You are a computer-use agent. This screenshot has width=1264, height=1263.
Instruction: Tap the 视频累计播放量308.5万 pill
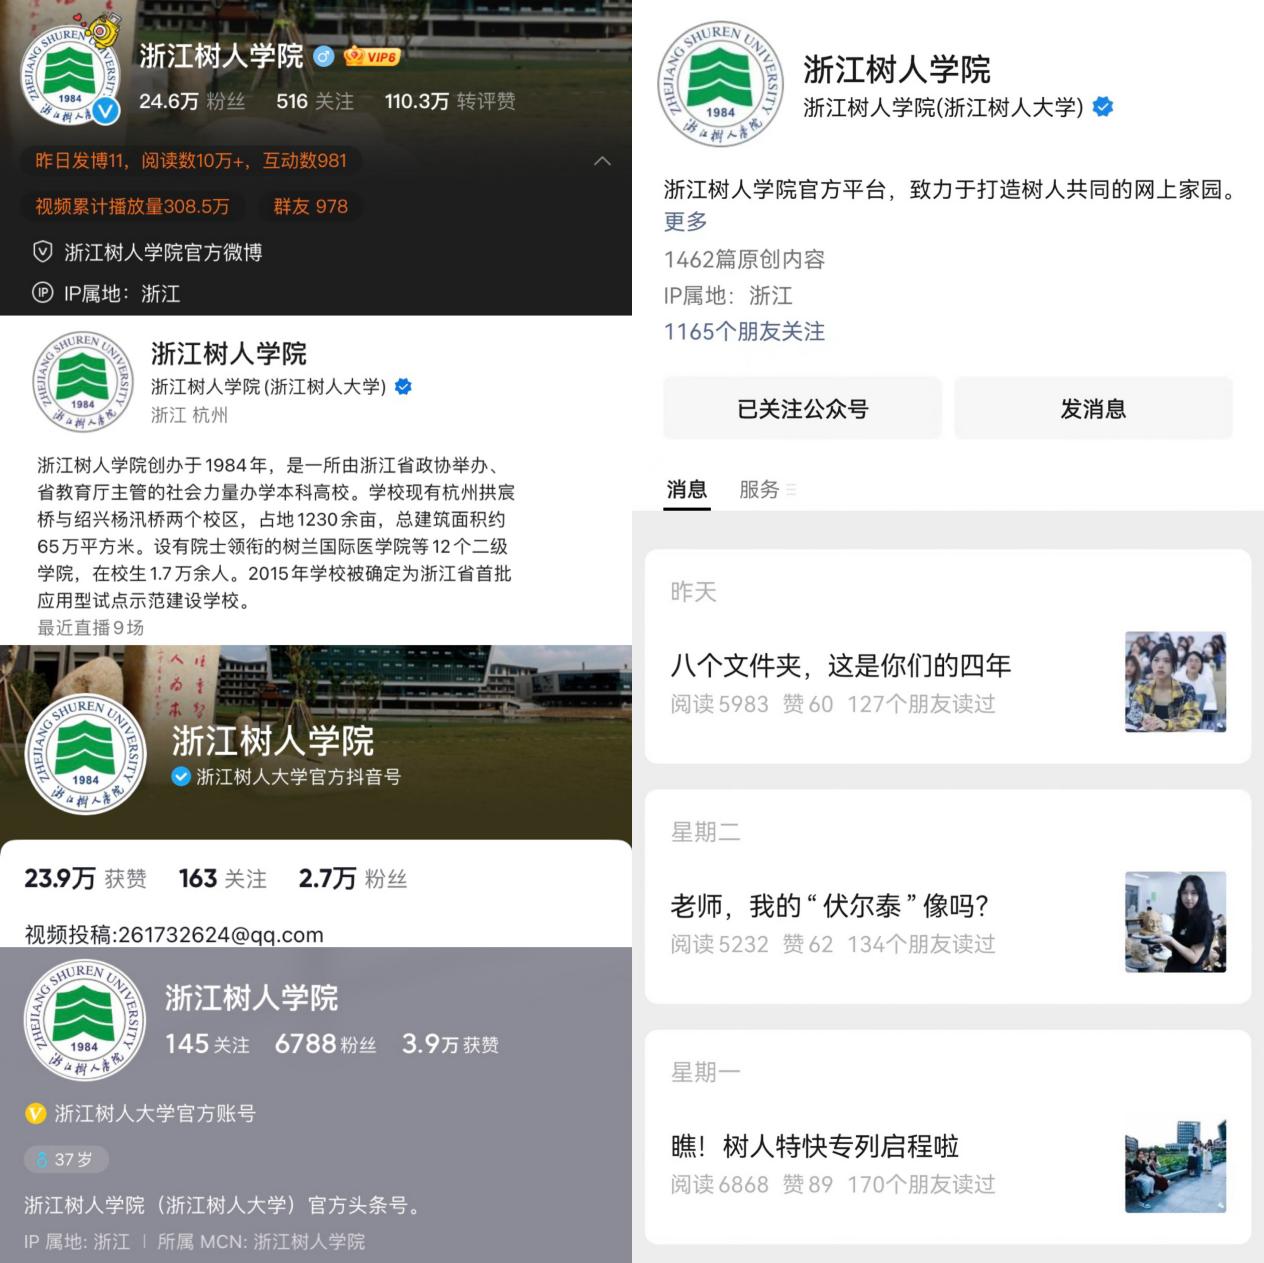(x=132, y=206)
